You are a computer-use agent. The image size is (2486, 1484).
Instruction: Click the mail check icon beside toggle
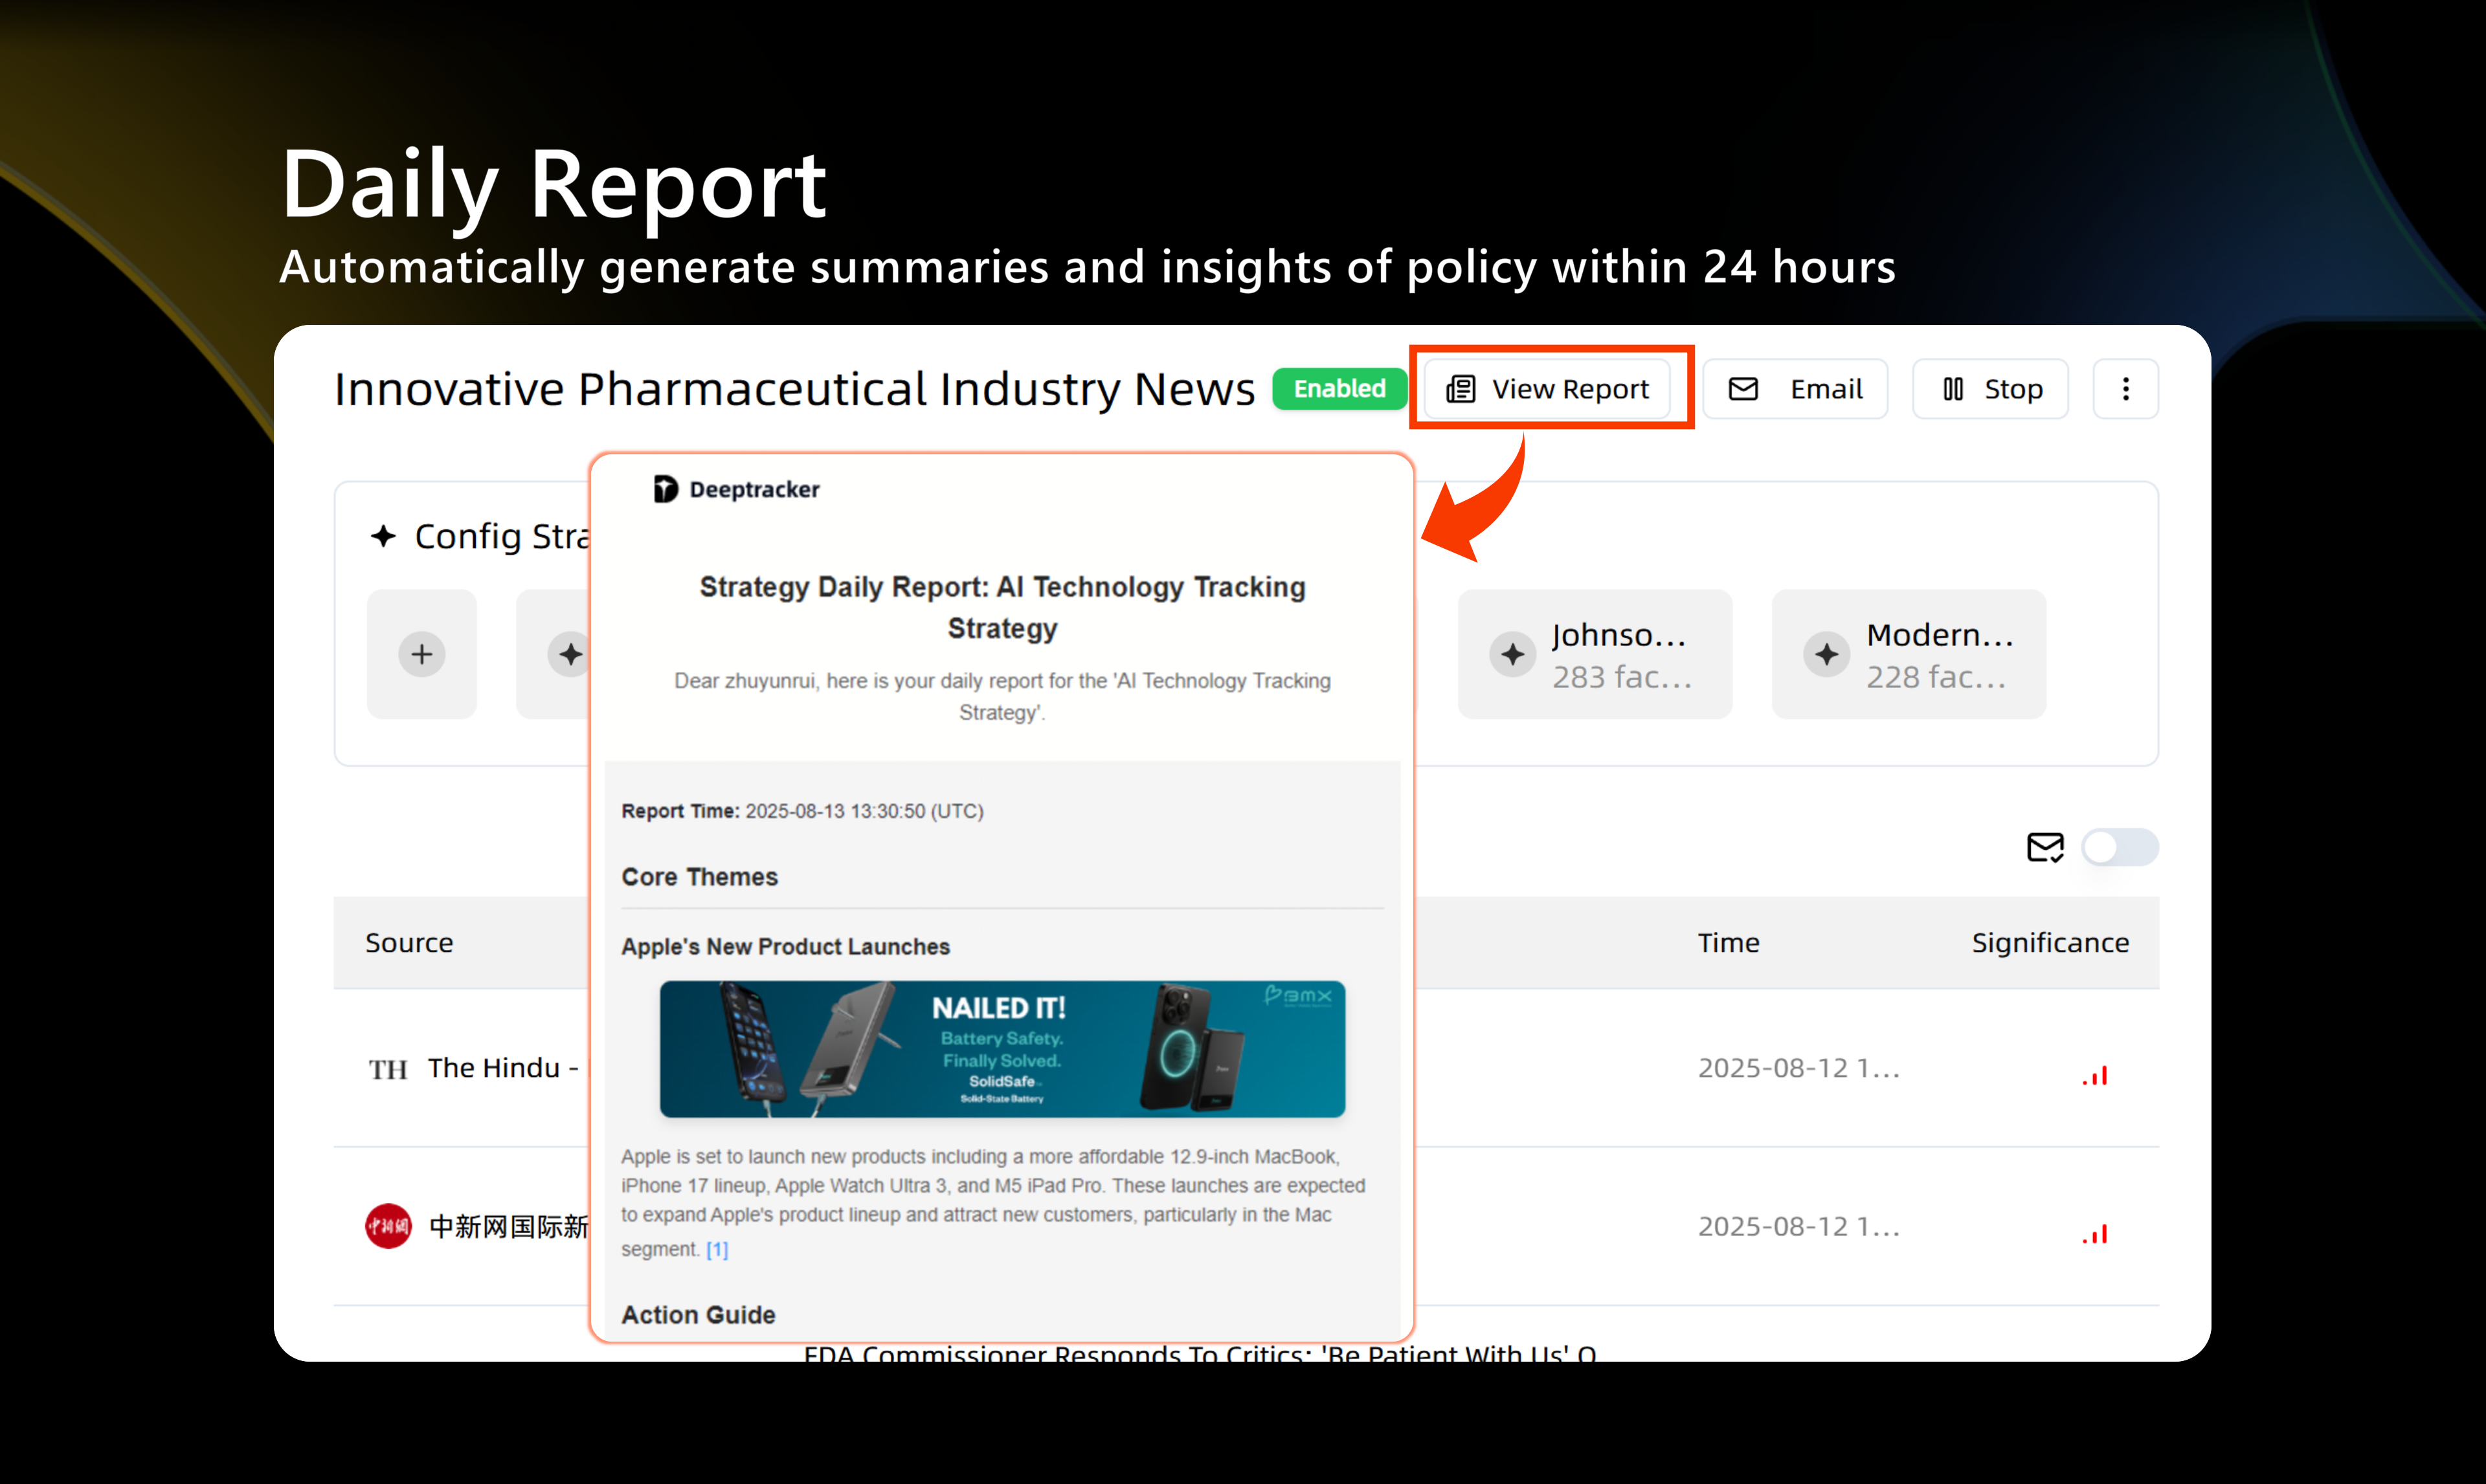coord(2045,847)
